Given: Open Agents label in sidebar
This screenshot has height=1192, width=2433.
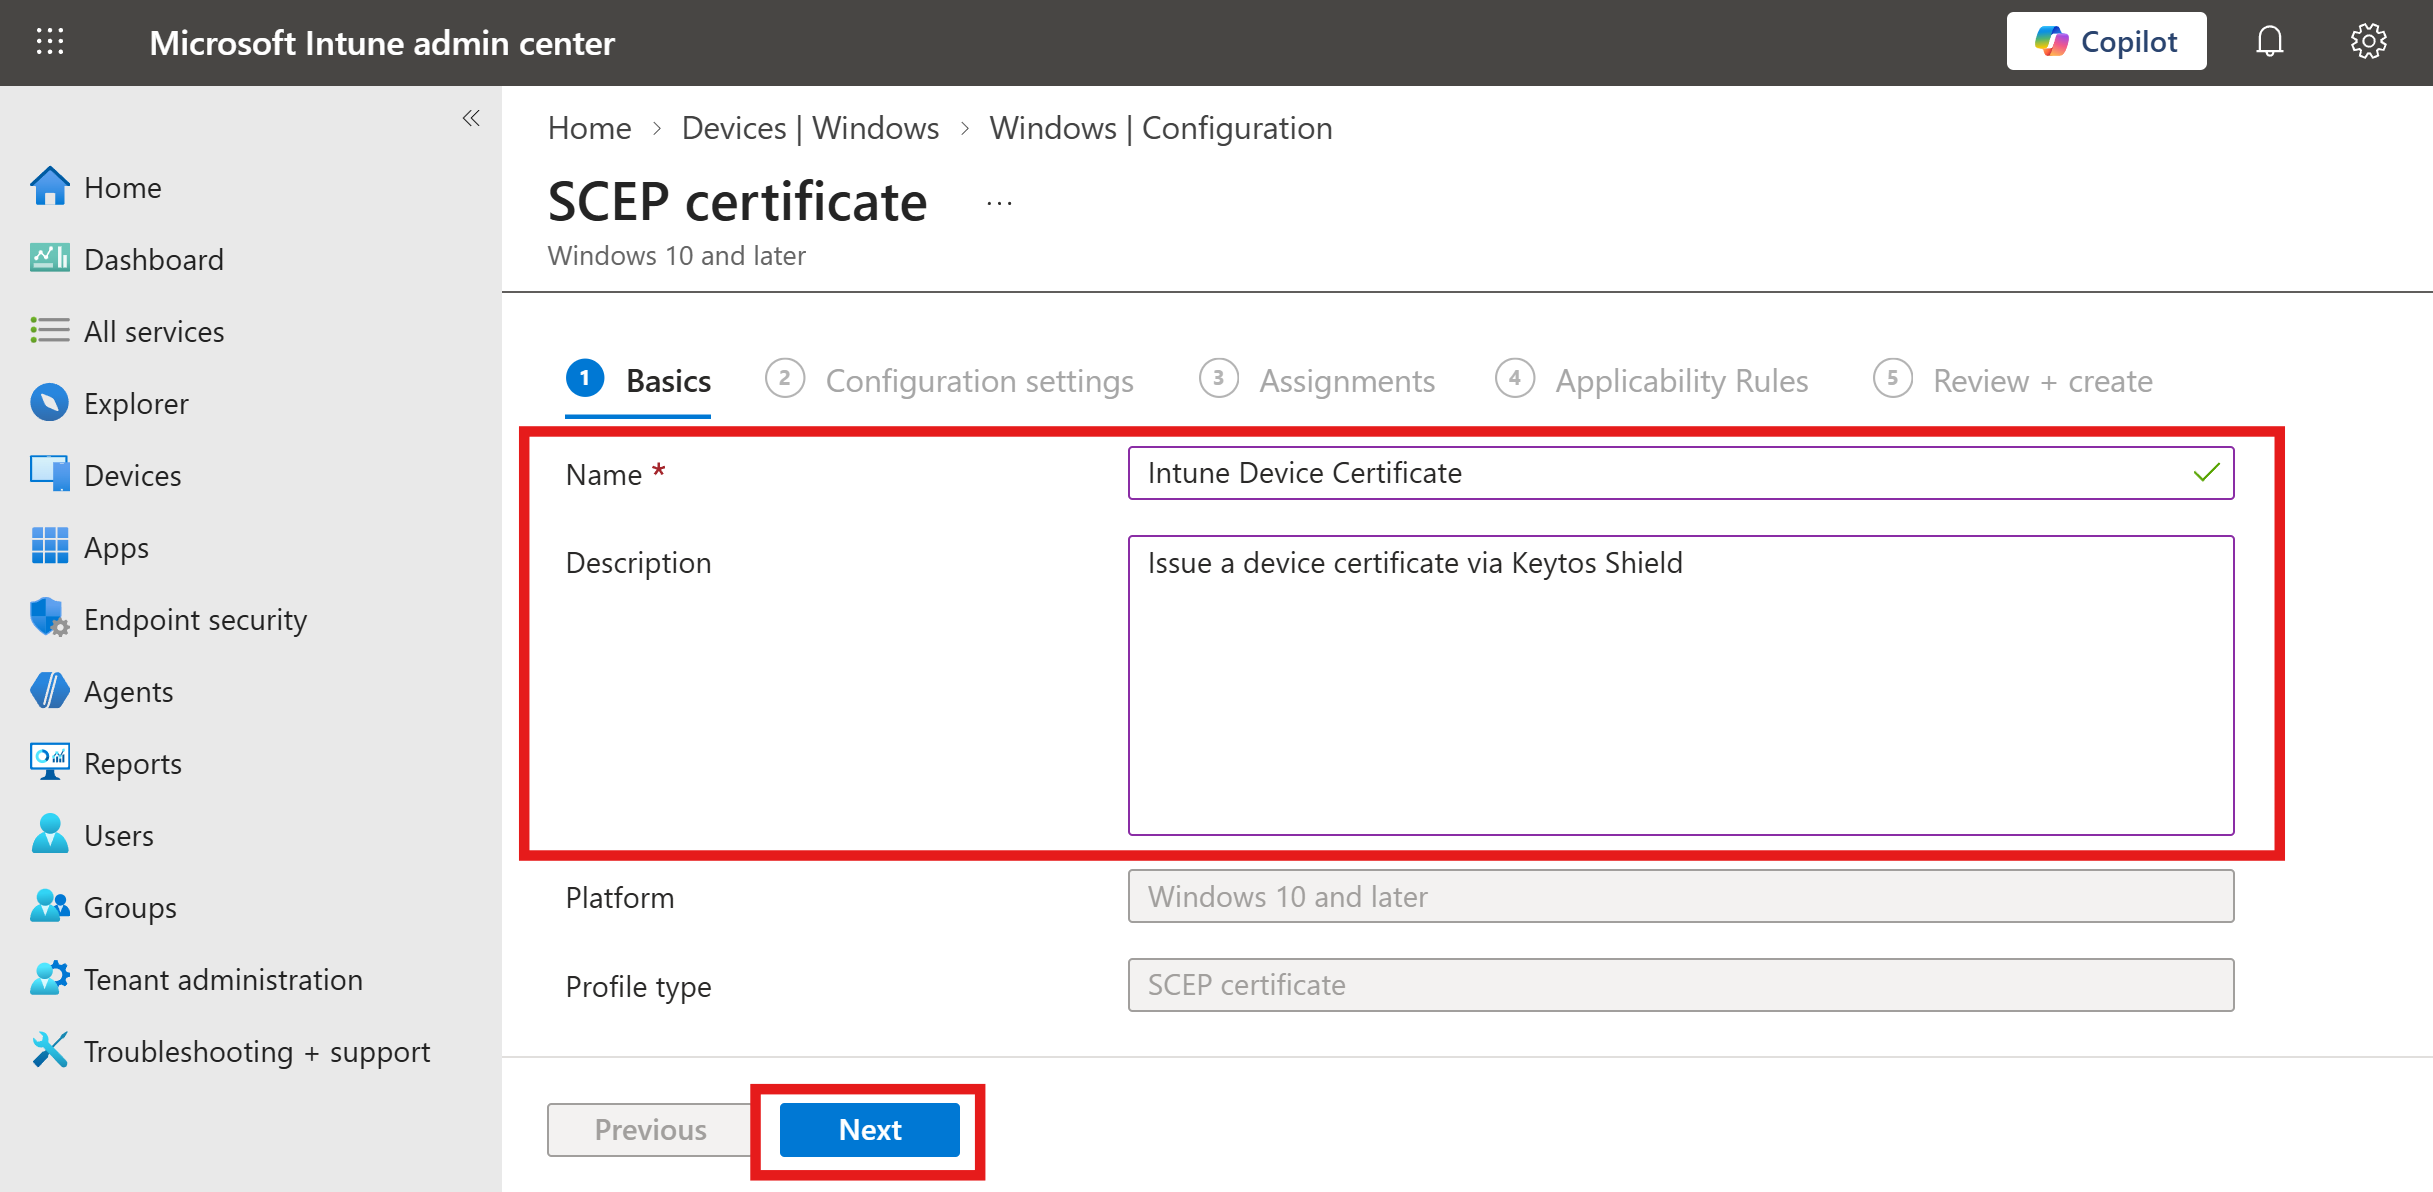Looking at the screenshot, I should pyautogui.click(x=129, y=692).
